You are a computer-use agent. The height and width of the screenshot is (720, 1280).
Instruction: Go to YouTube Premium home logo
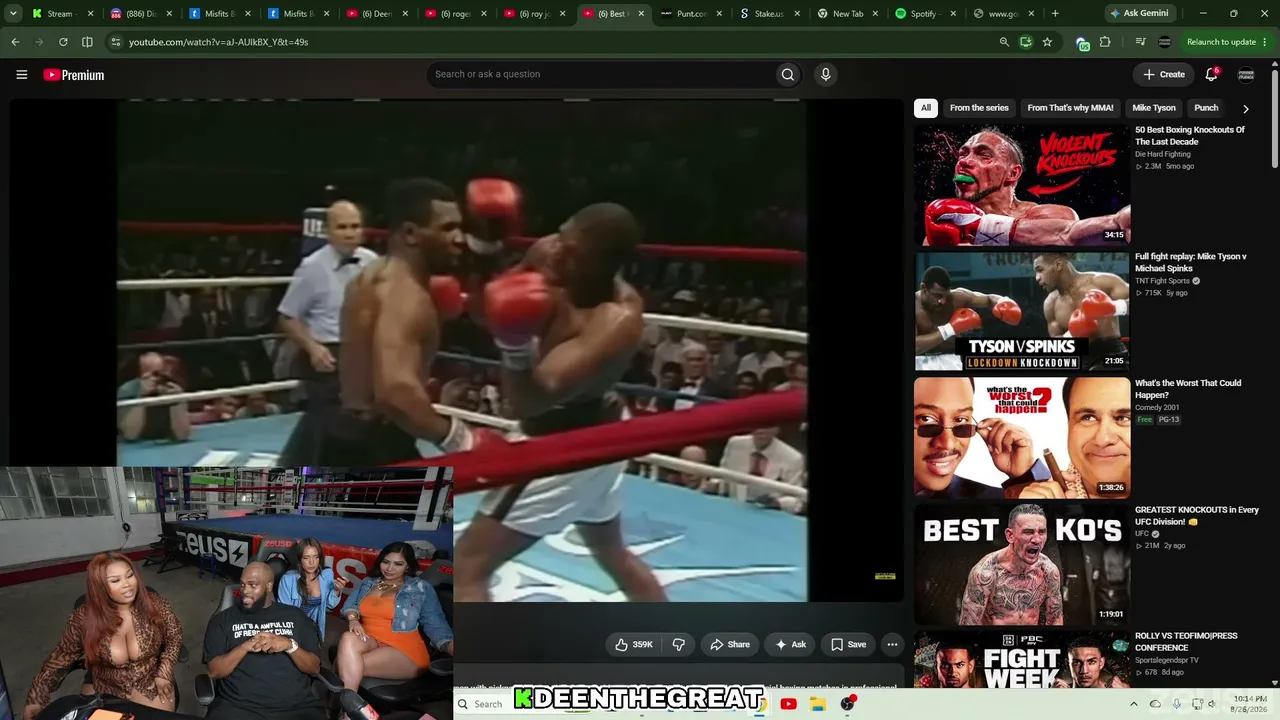point(74,75)
